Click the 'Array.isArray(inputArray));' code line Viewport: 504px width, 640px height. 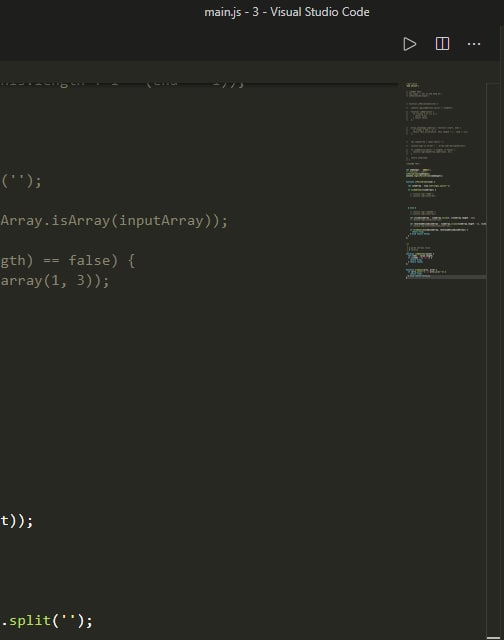coord(114,221)
